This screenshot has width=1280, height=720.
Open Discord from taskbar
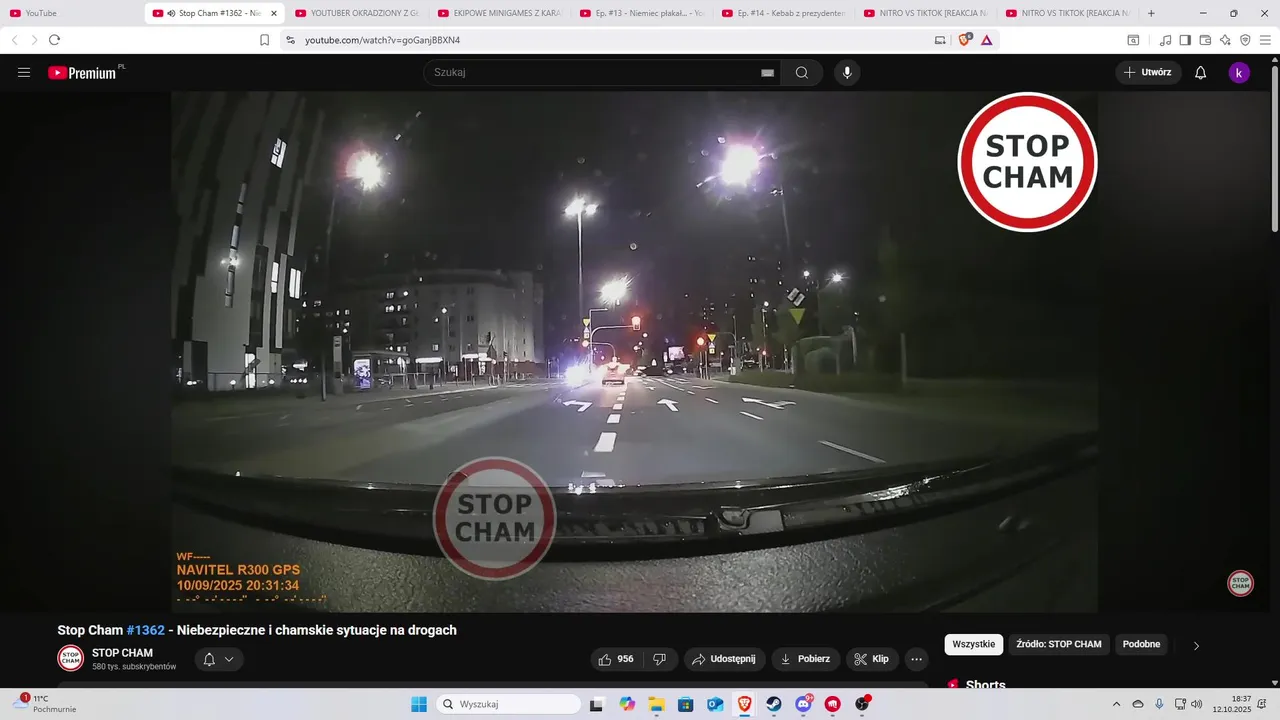coord(803,704)
